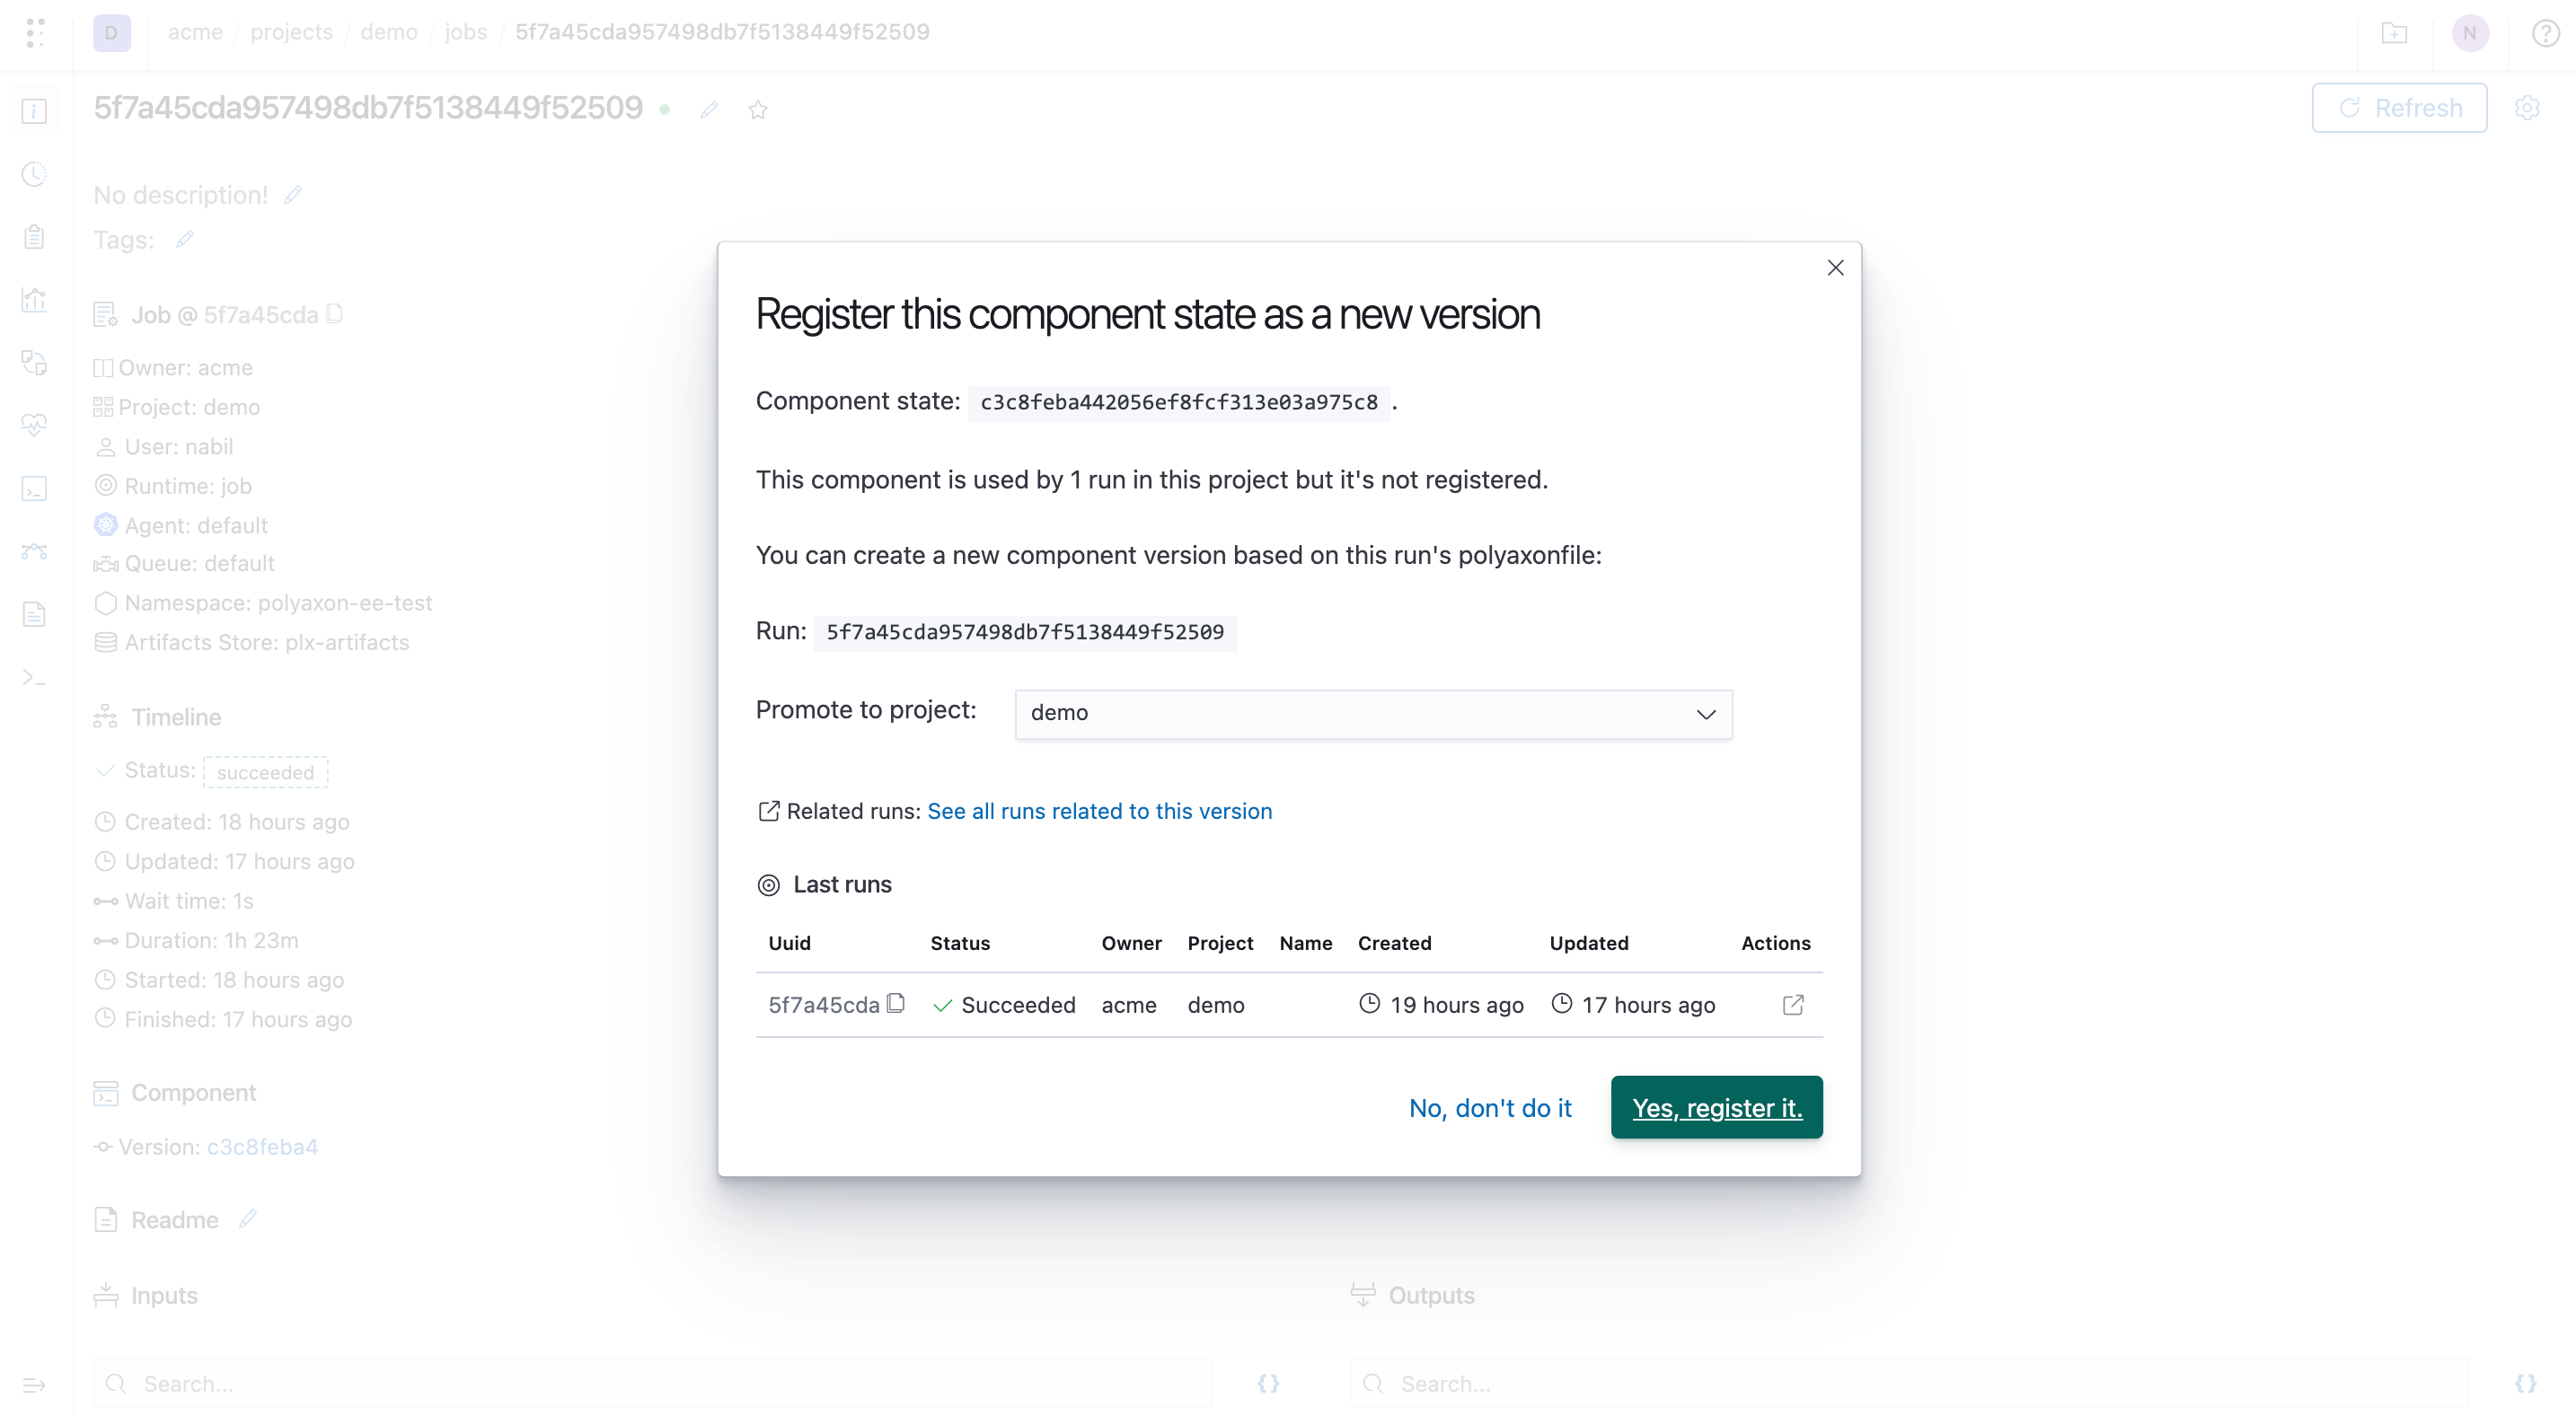Click "Artifacts Store: plx-artifacts"
This screenshot has height=1416, width=2576.
click(x=267, y=642)
